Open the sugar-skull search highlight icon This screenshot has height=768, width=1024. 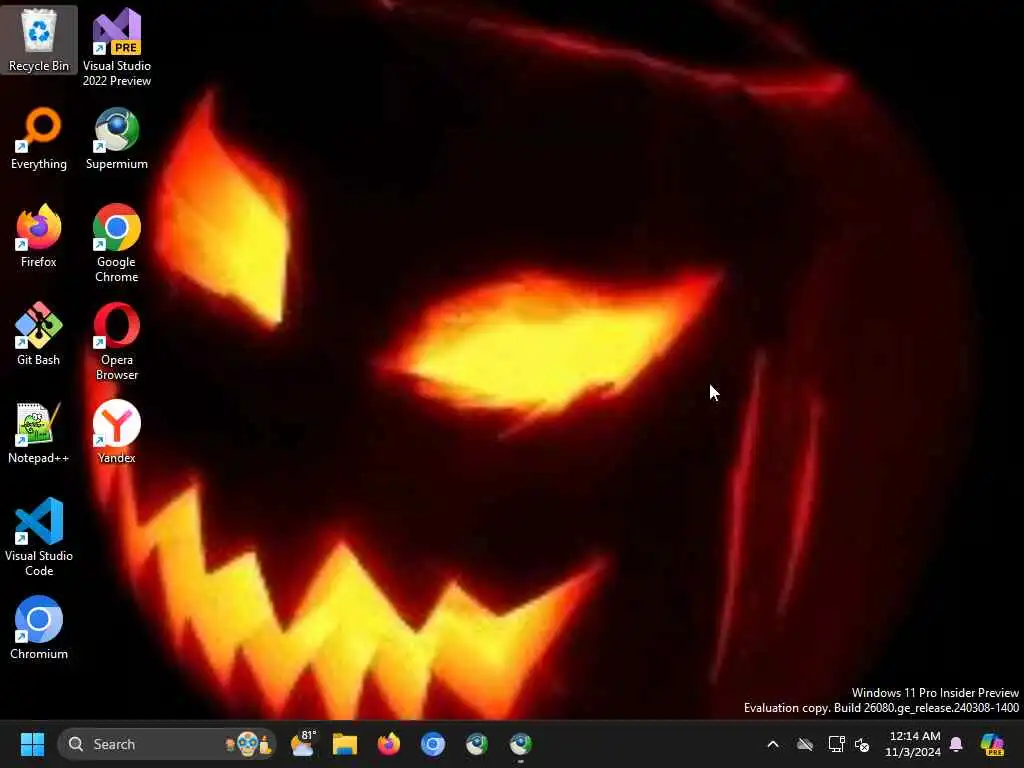tap(248, 744)
